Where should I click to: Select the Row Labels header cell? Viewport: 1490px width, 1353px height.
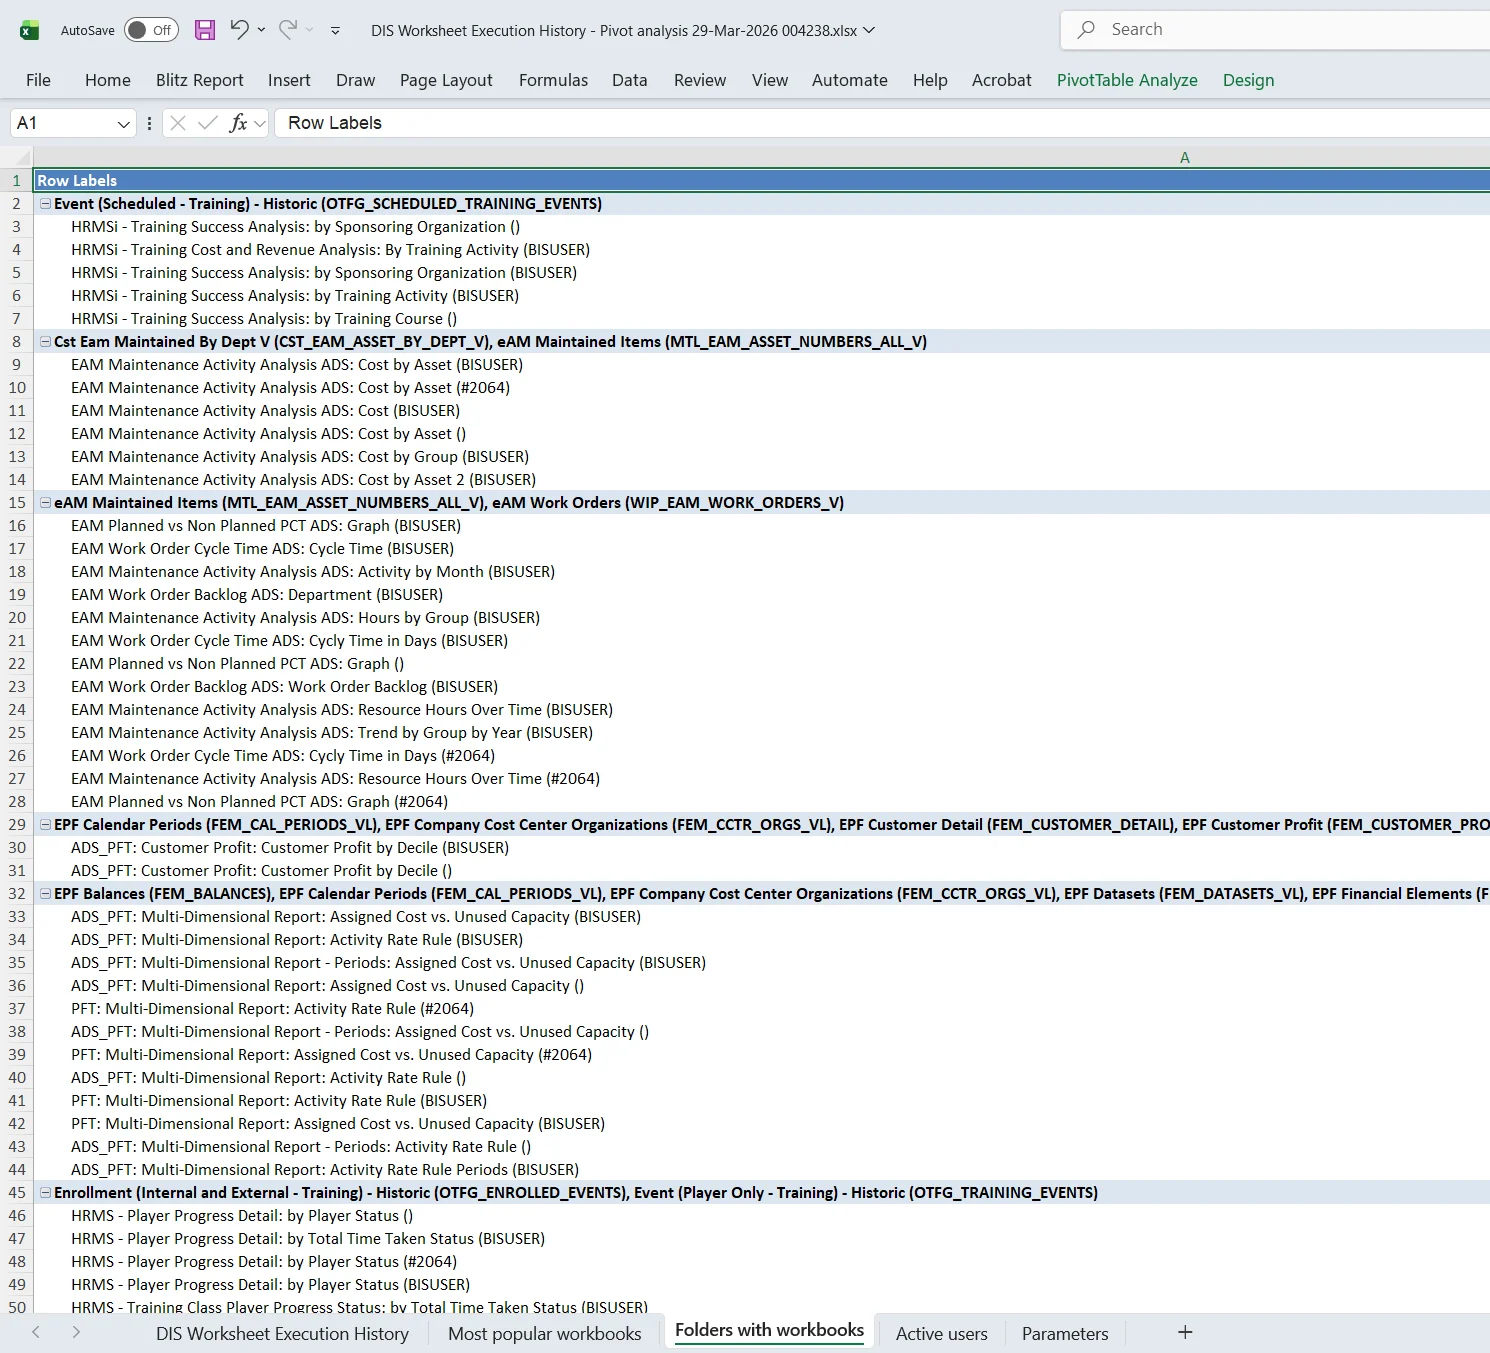(x=762, y=180)
